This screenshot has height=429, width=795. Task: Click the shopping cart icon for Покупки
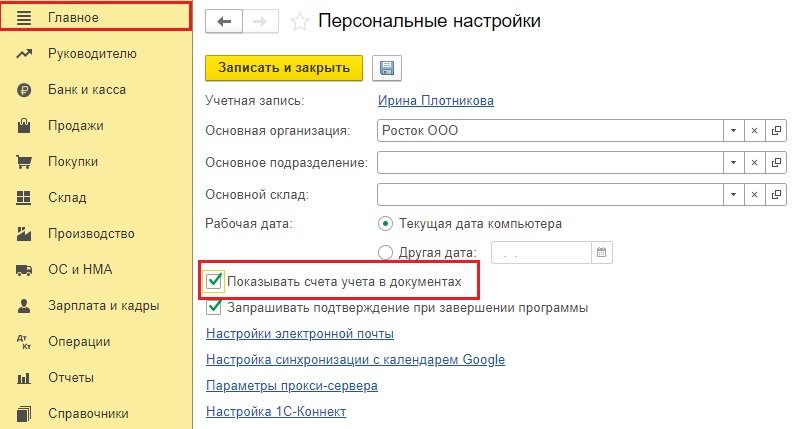click(24, 162)
